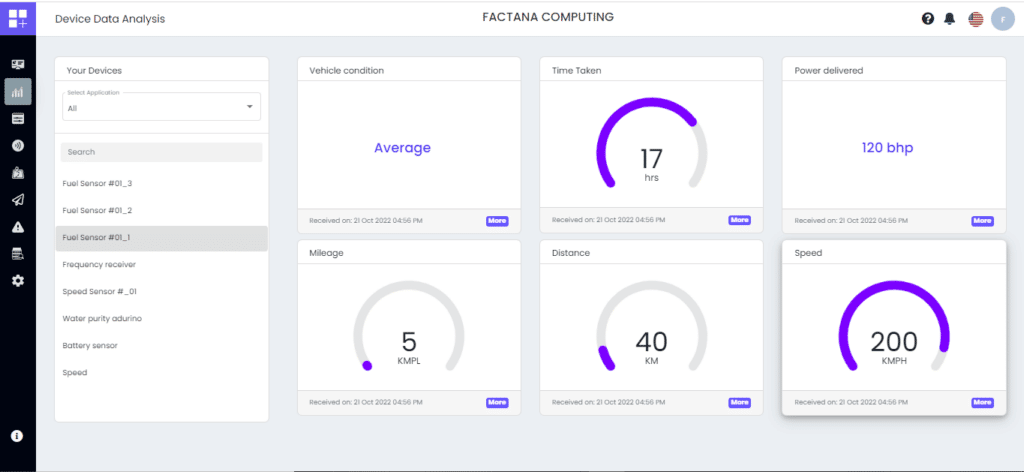Screen dimensions: 1024x472
Task: Click More on Vehicle condition card
Action: pyautogui.click(x=497, y=221)
